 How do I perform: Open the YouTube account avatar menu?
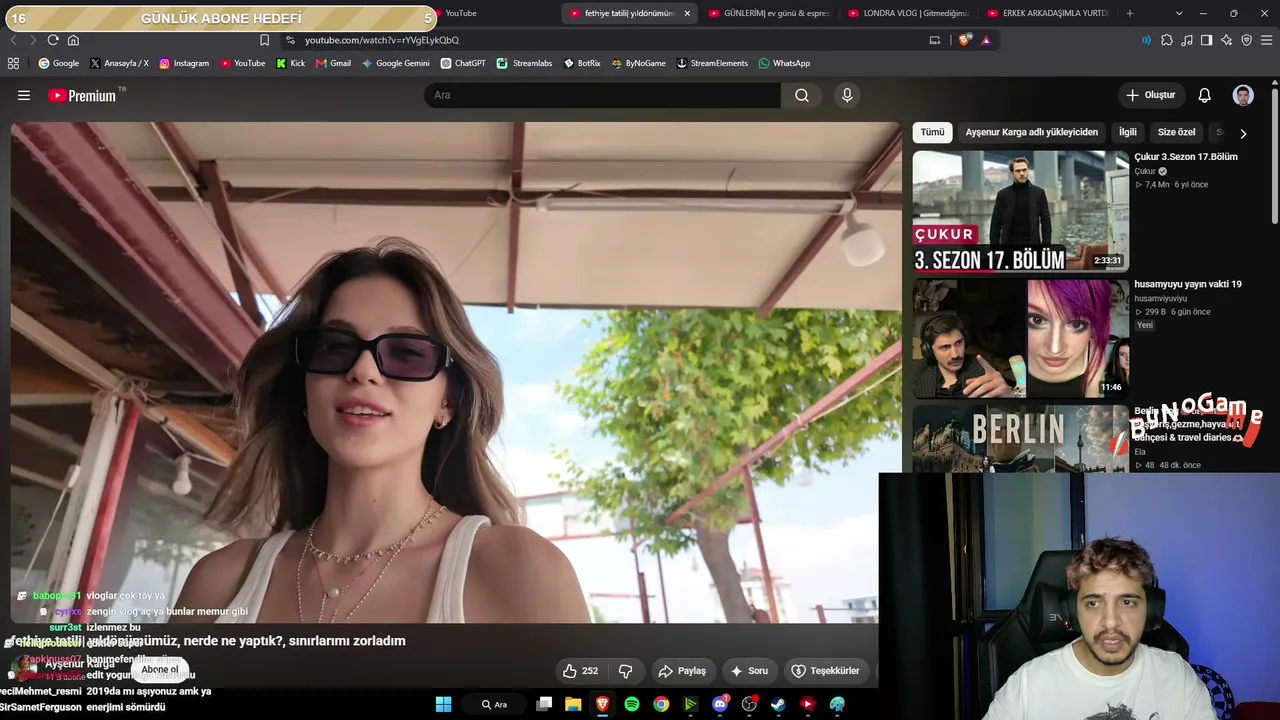tap(1243, 95)
